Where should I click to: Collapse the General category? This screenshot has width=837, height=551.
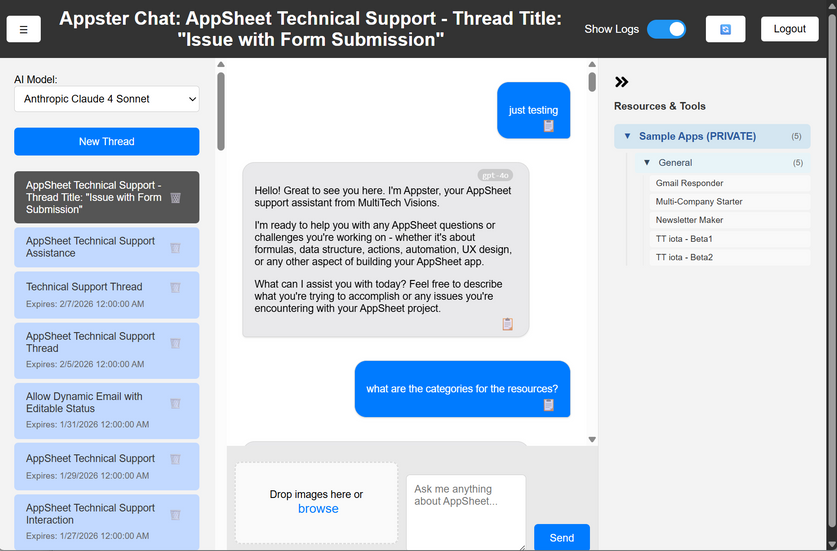(x=722, y=162)
